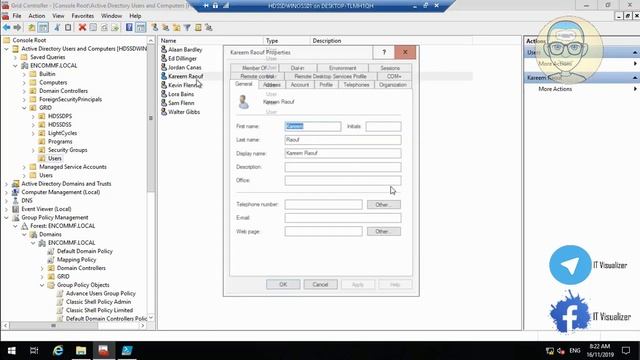Click Other button next to Web page

click(384, 231)
